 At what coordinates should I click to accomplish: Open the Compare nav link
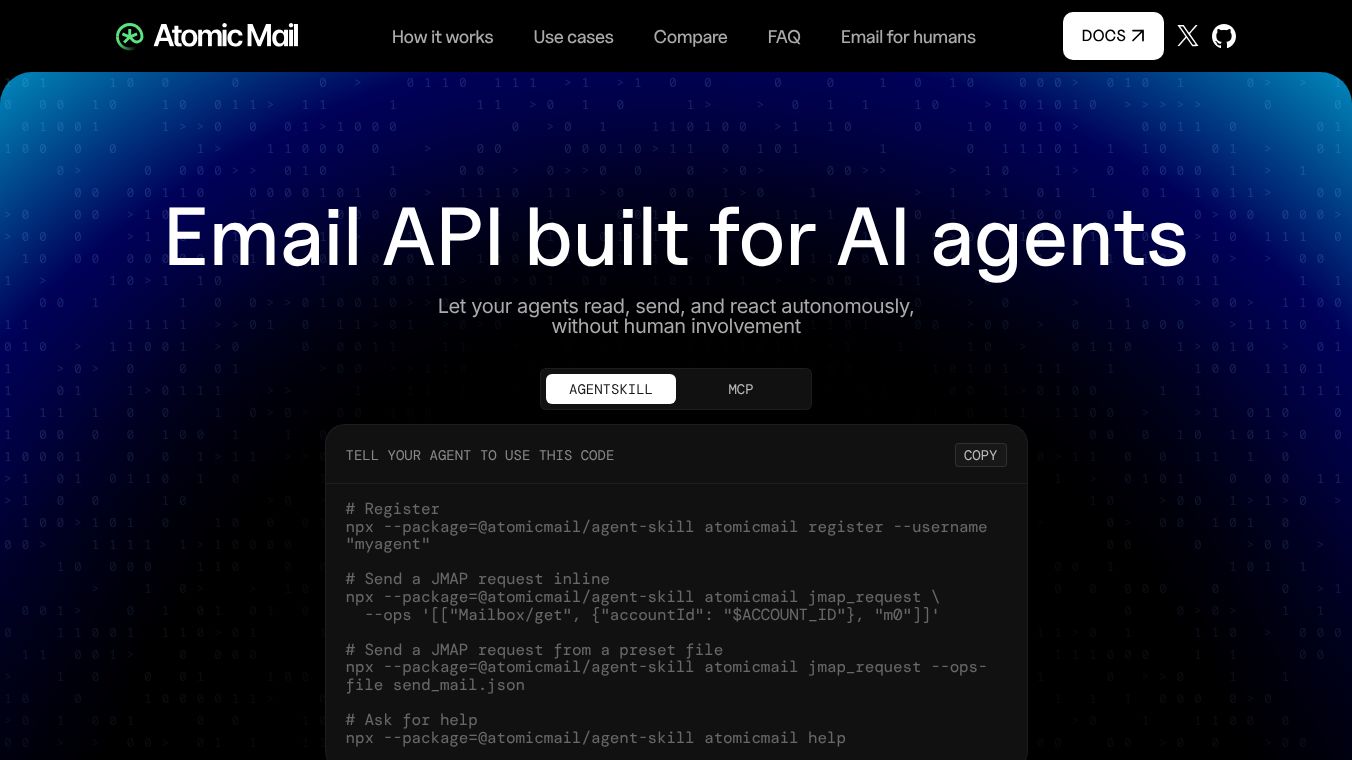[690, 37]
